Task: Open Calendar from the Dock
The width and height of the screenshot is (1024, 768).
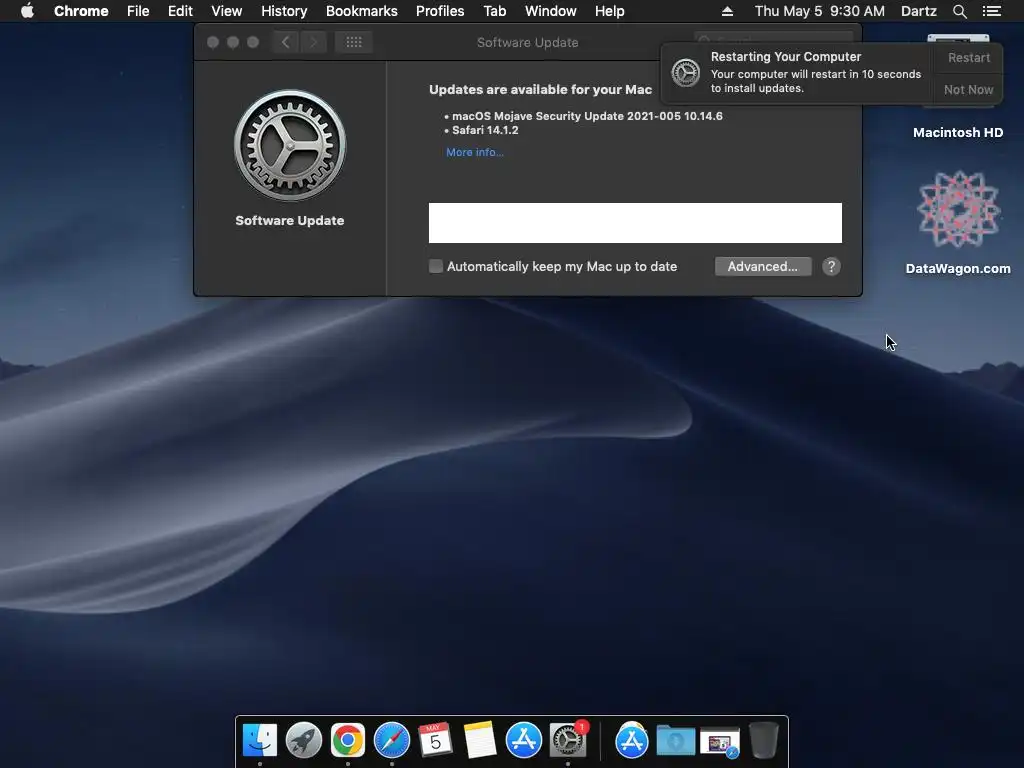Action: [436, 741]
